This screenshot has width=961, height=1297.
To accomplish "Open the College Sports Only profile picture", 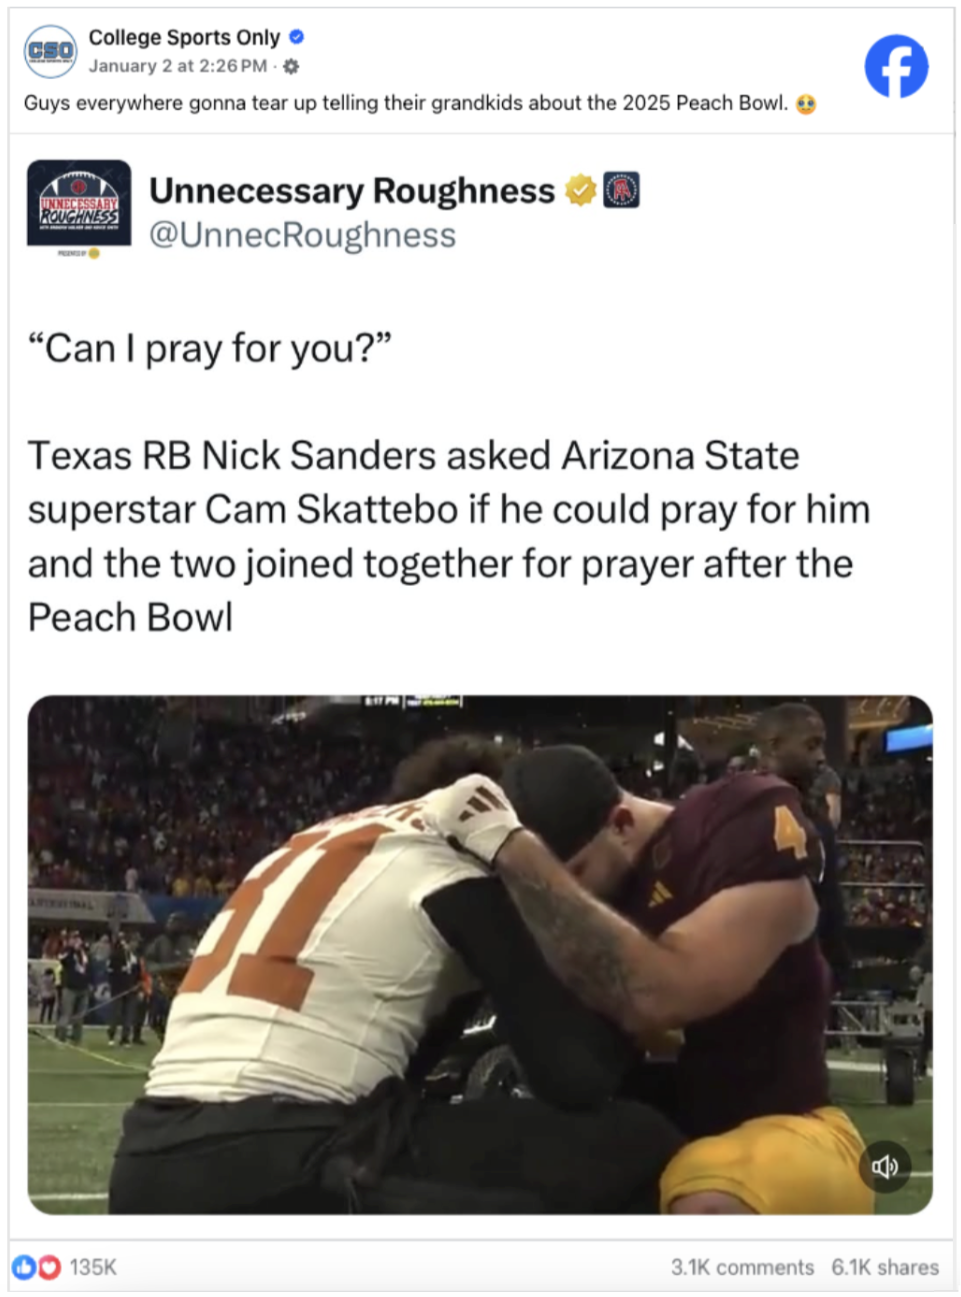I will tap(50, 51).
